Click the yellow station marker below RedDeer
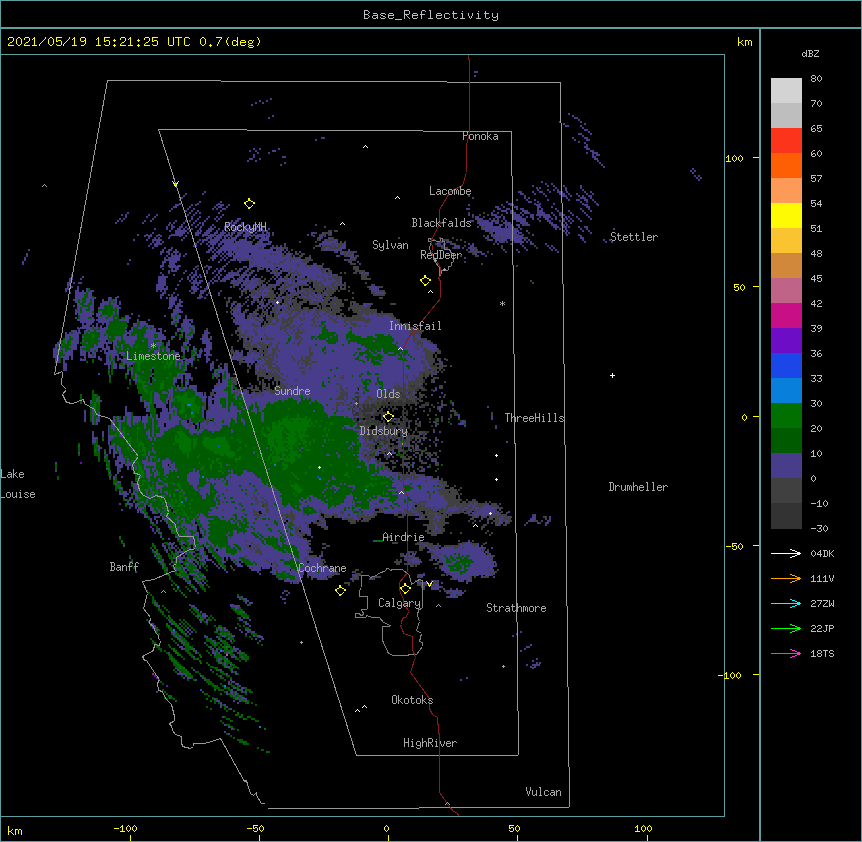 pyautogui.click(x=425, y=281)
